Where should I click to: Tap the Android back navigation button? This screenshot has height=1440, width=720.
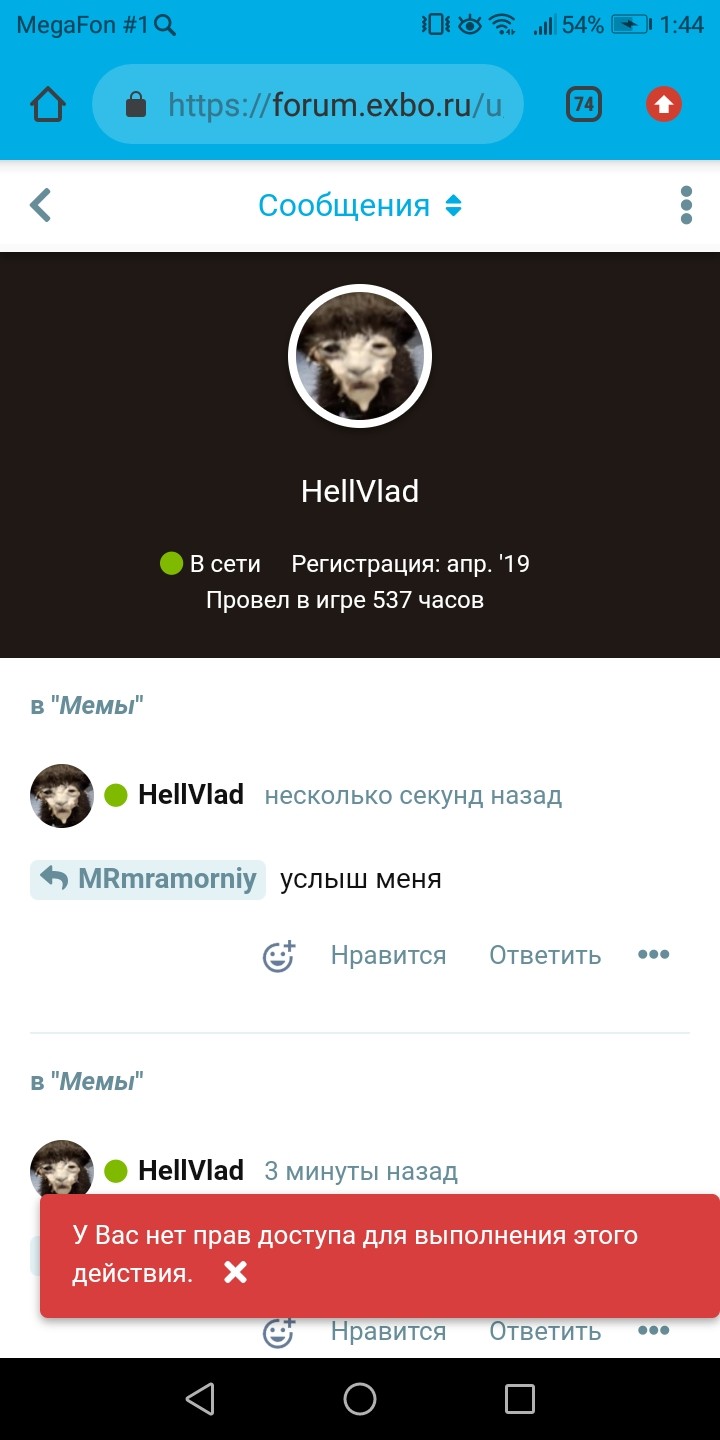click(x=200, y=1399)
